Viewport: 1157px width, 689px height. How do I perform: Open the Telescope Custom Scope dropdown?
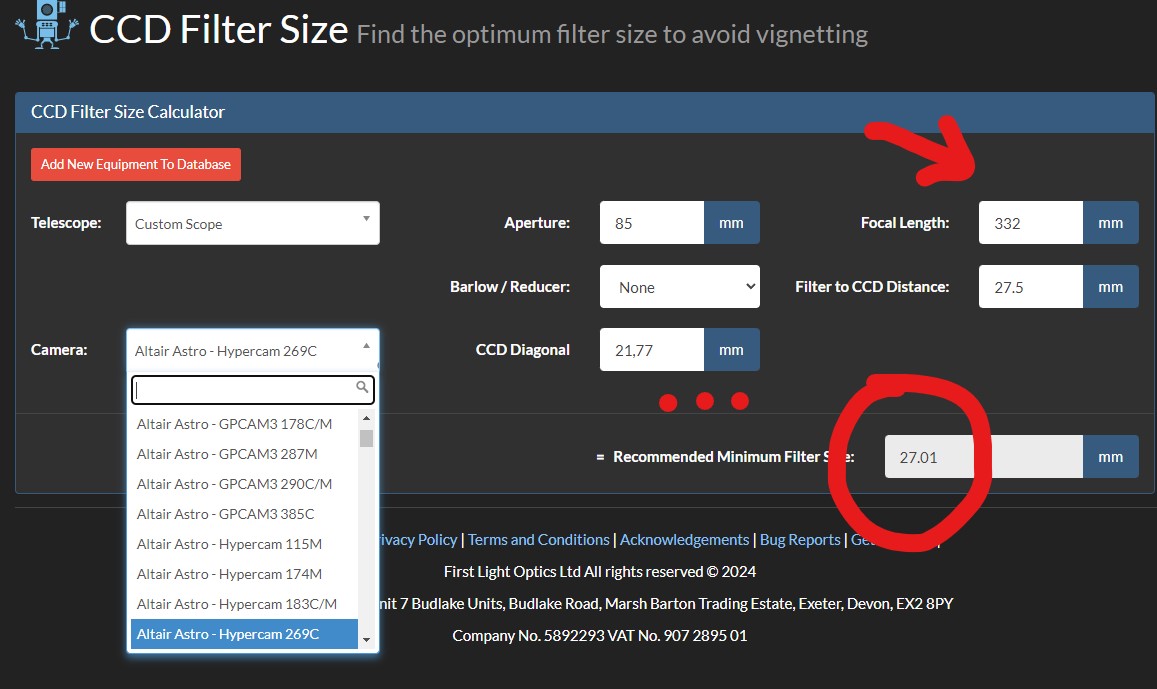click(253, 223)
